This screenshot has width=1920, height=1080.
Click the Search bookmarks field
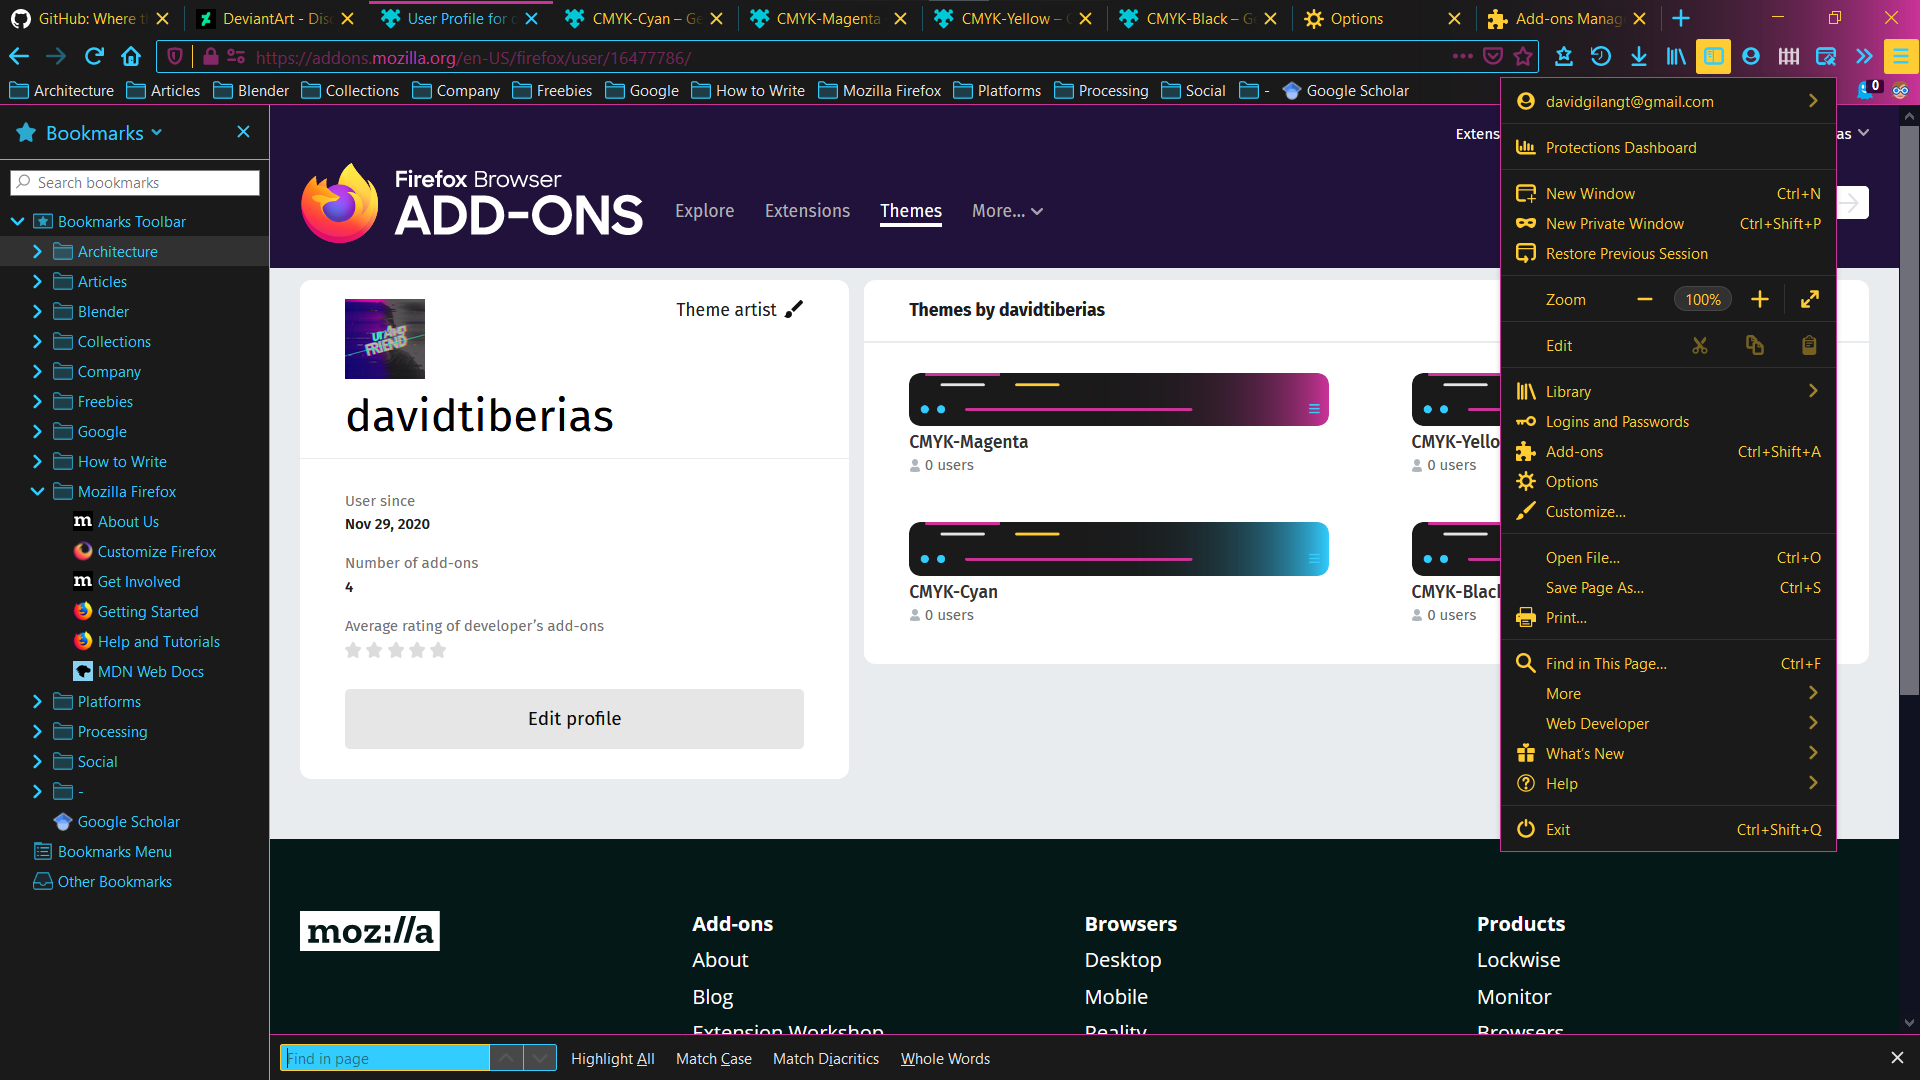coord(135,182)
